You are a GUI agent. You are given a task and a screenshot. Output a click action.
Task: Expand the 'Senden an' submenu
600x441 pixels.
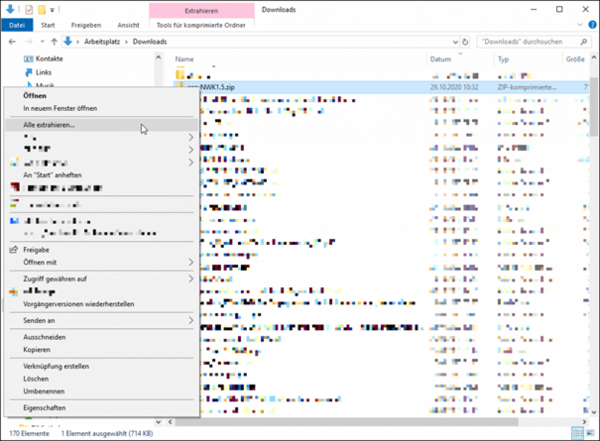190,321
